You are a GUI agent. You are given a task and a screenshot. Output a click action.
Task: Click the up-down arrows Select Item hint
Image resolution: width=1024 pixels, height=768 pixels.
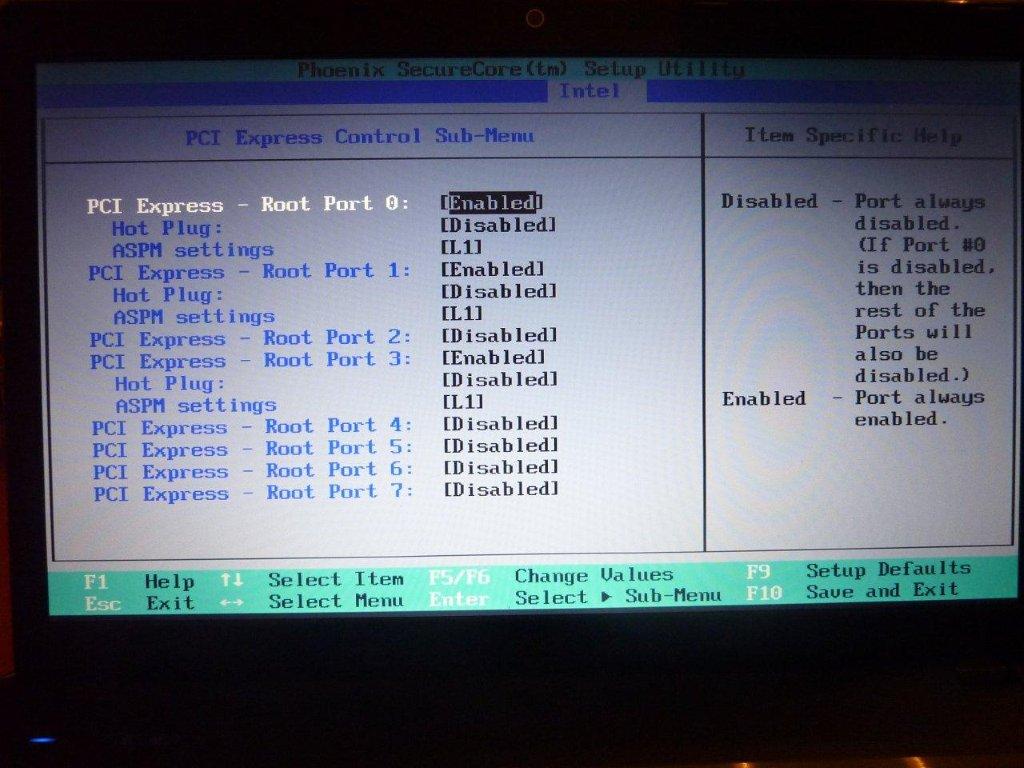coord(312,579)
